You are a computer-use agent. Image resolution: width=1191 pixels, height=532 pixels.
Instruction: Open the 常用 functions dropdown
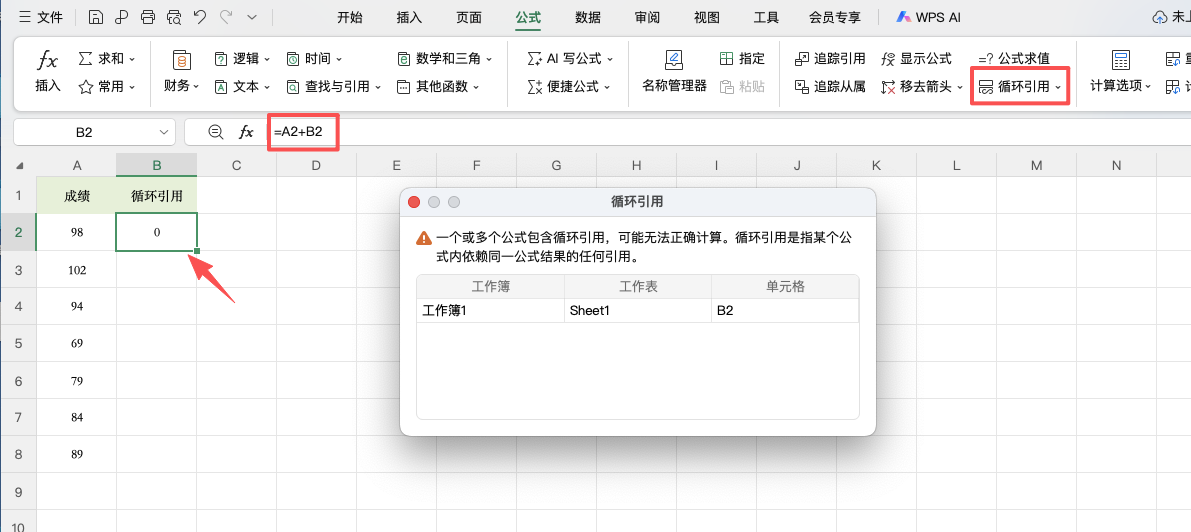coord(107,87)
